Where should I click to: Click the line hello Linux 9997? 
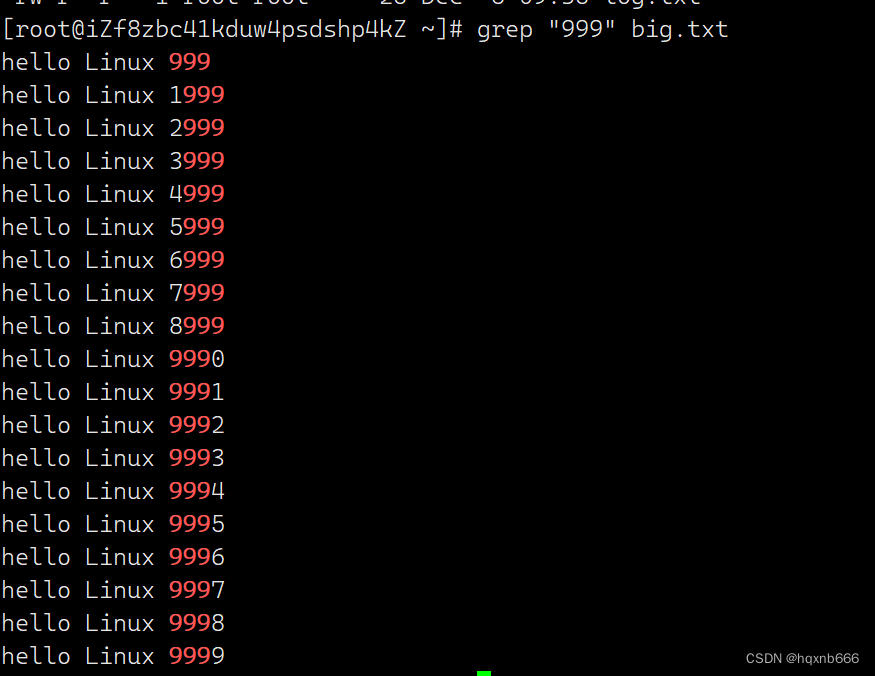(113, 589)
